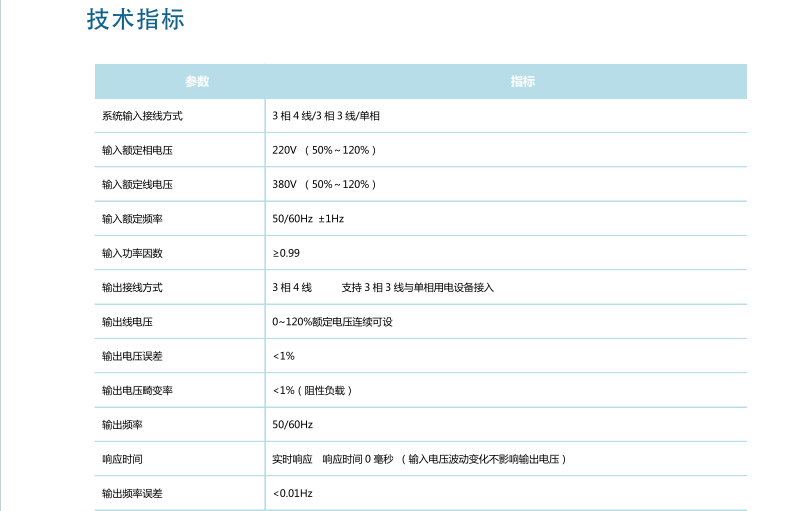Click the 380V (50%~120%) value

coord(325,184)
